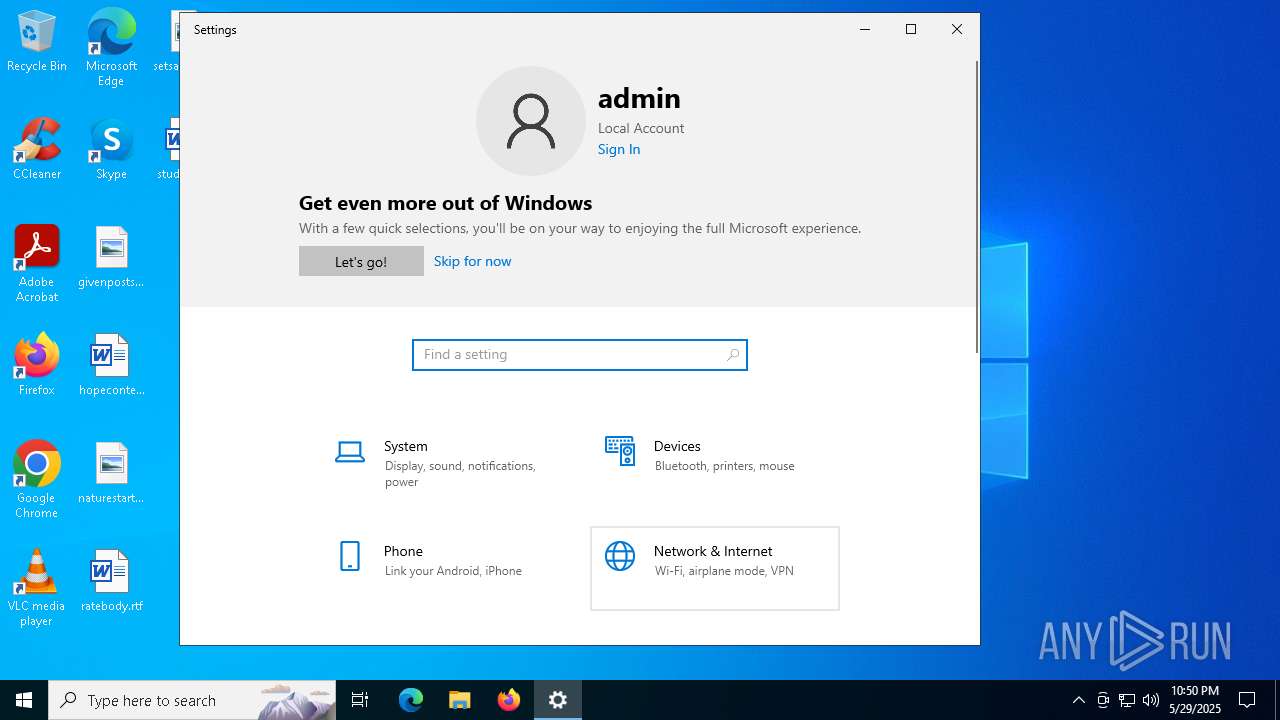
Task: Click the Settings window vertical scrollbar
Action: coord(977,206)
